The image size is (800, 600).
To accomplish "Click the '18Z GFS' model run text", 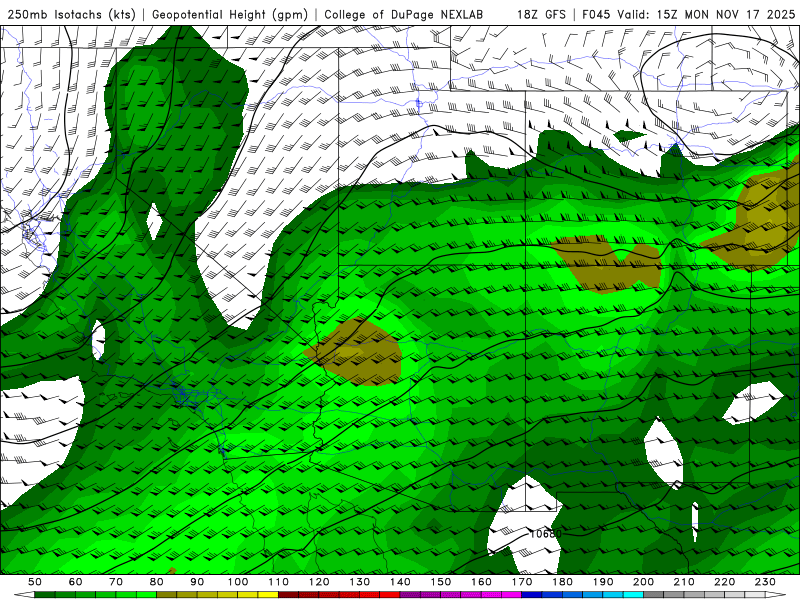I will 541,14.
